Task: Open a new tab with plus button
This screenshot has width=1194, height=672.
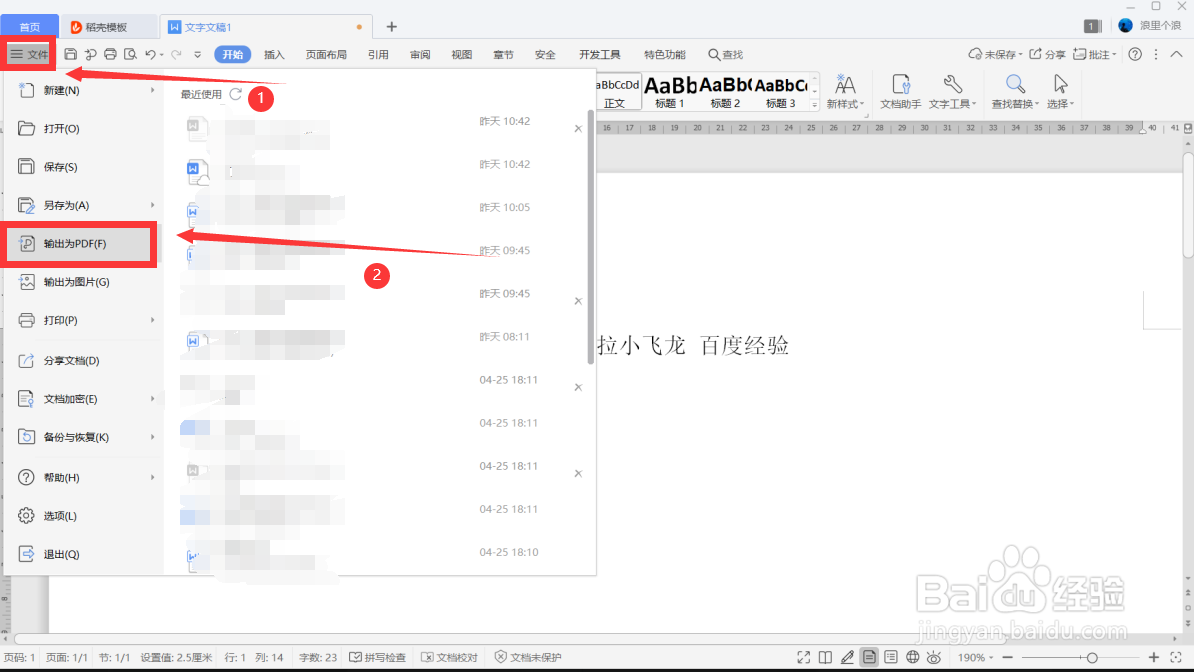Action: point(391,27)
